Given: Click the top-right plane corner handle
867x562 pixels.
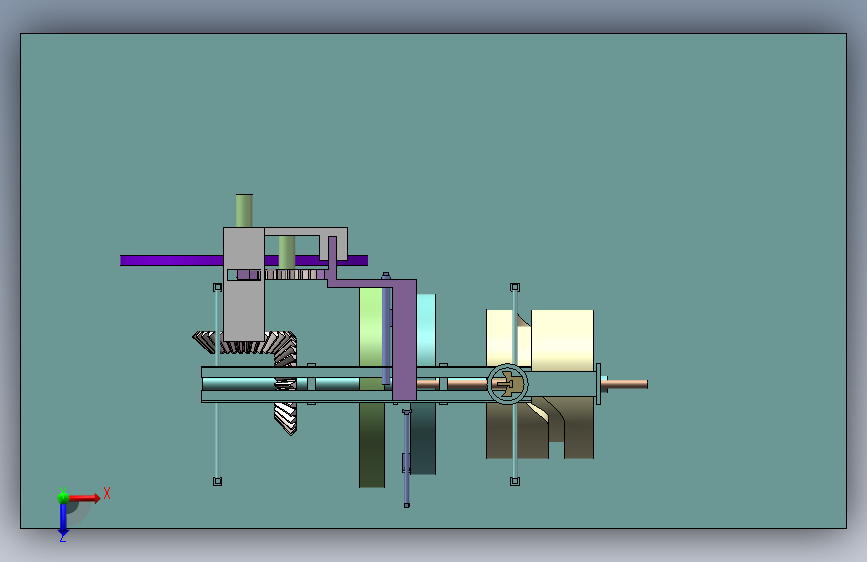Looking at the screenshot, I should (515, 287).
